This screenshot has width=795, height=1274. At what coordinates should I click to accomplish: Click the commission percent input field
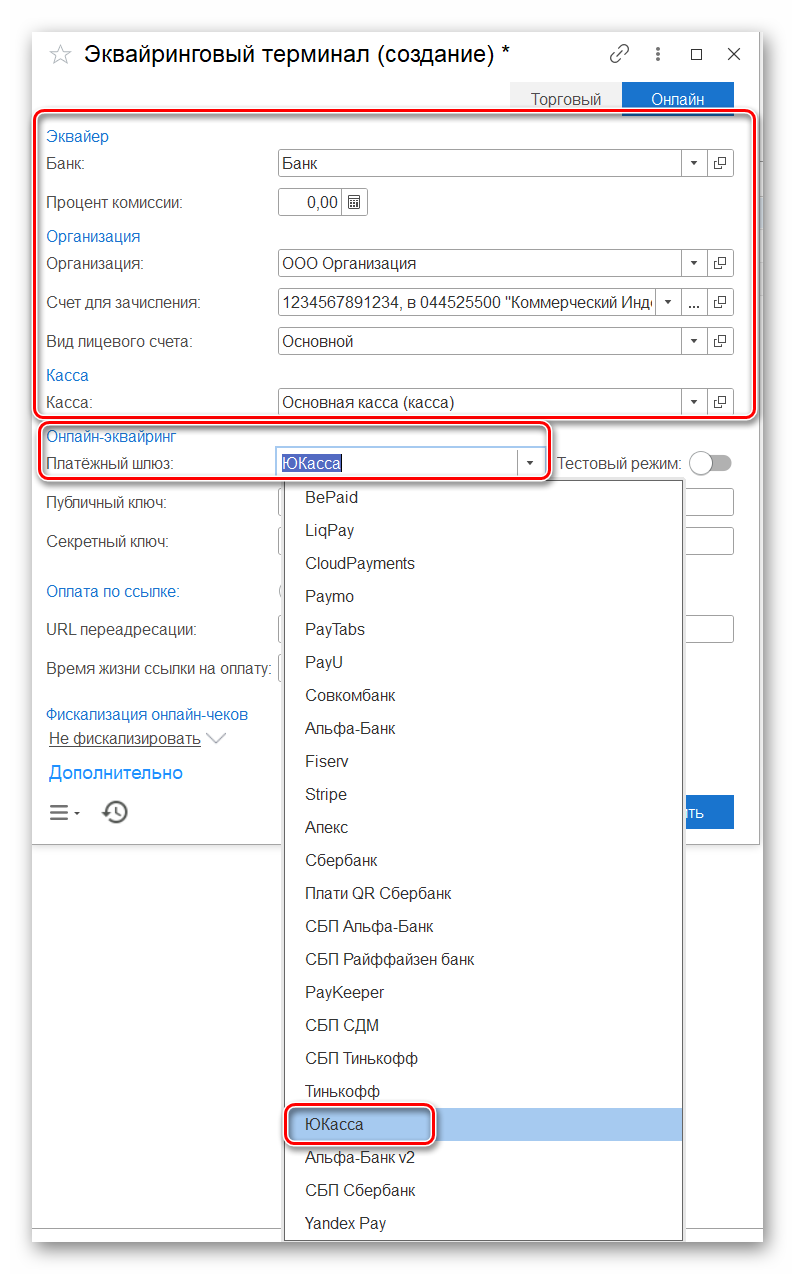click(310, 202)
